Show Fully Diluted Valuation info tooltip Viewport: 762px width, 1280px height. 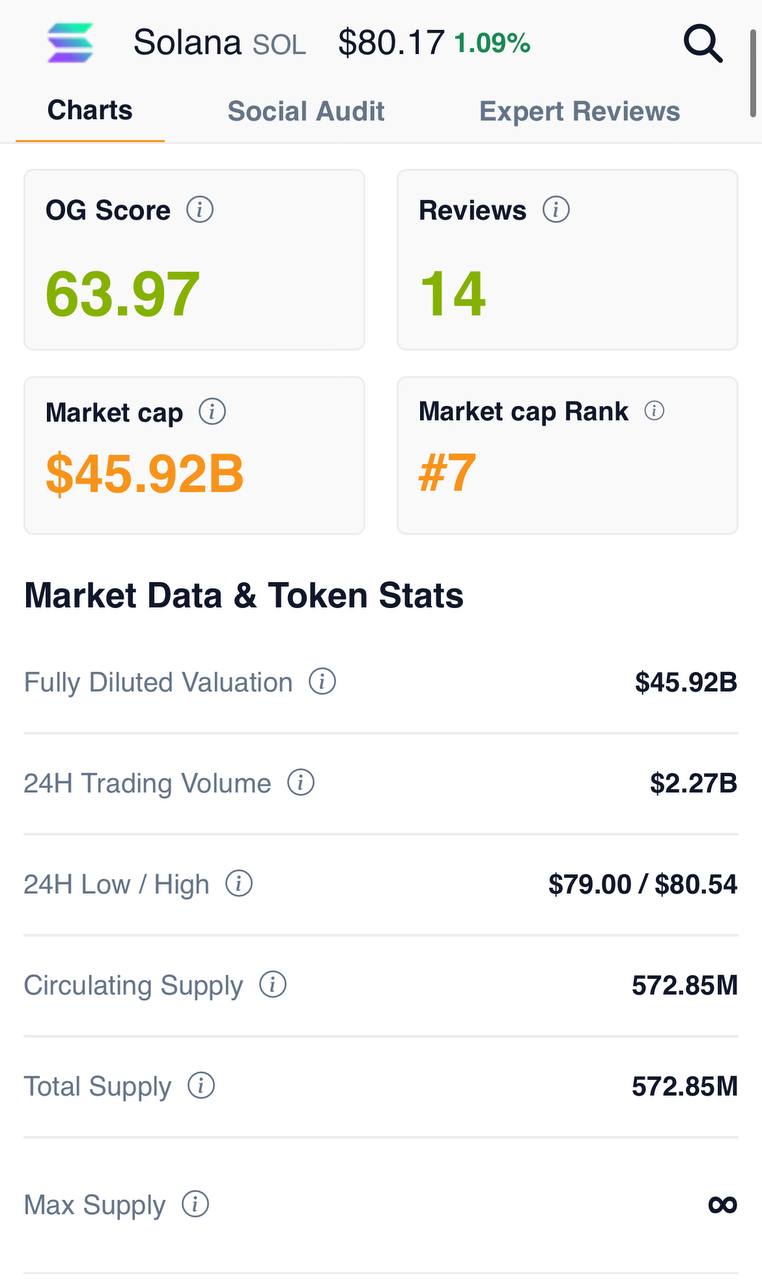click(x=322, y=682)
